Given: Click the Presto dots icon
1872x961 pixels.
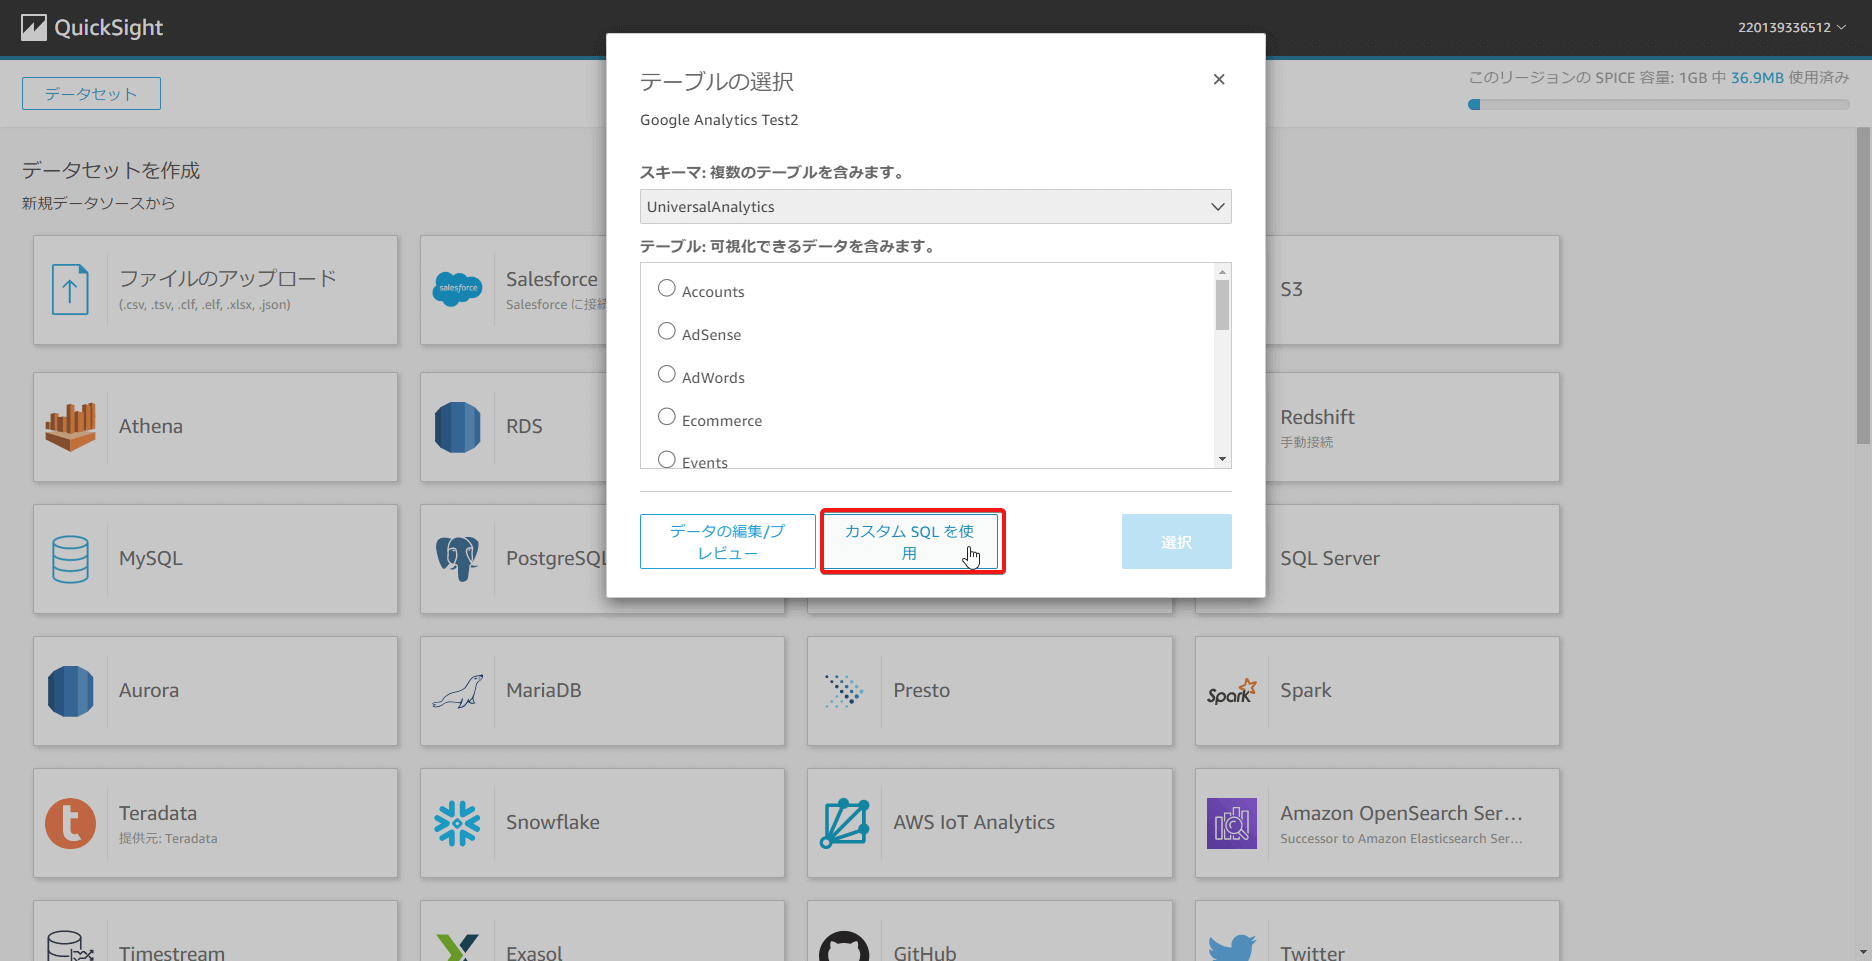Looking at the screenshot, I should [x=844, y=691].
